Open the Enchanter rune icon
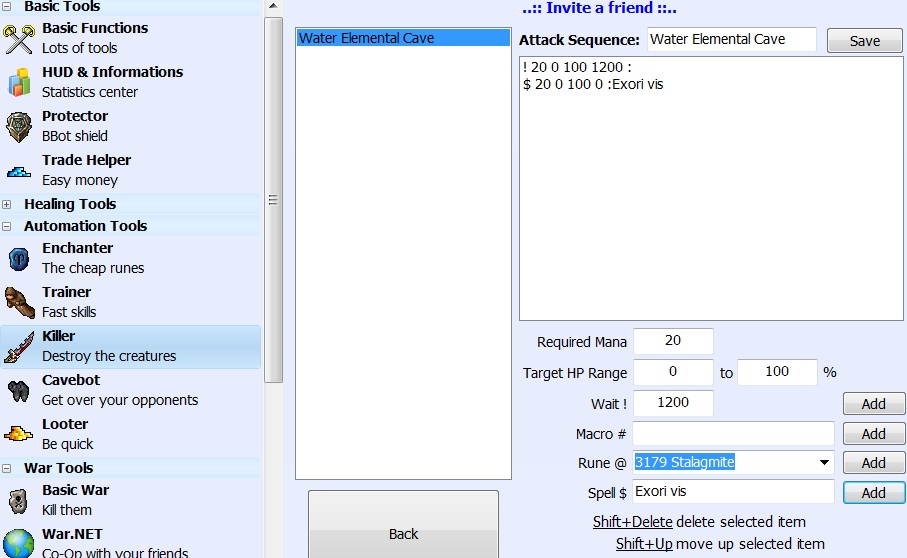 [19, 258]
